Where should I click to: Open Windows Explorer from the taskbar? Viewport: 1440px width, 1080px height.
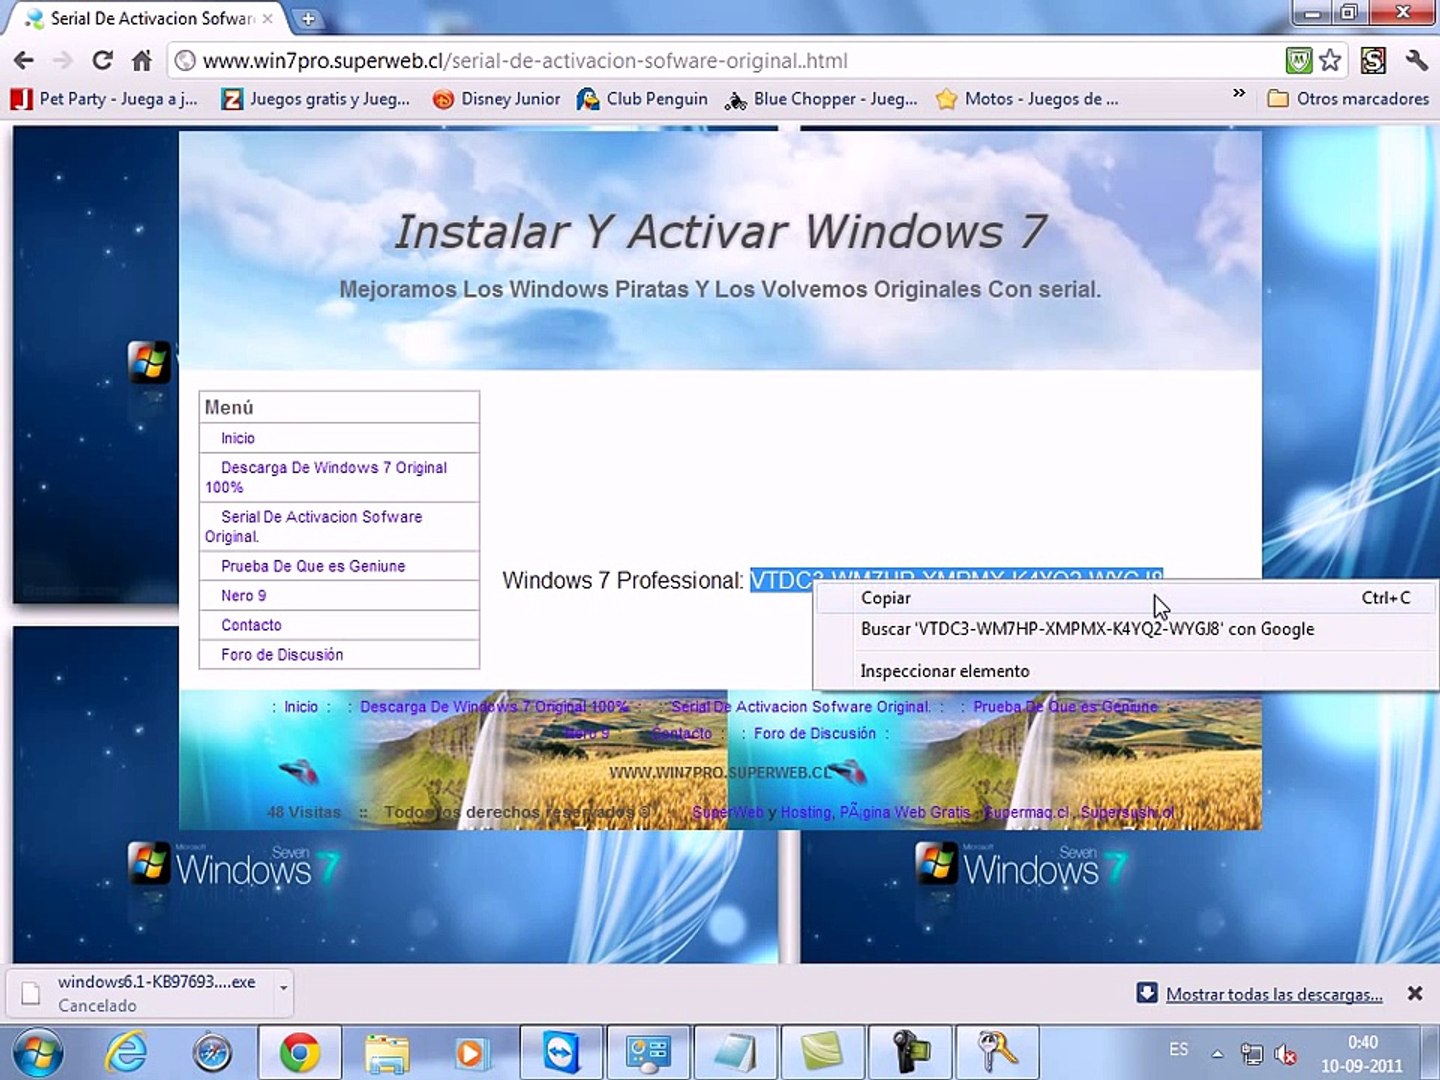(386, 1053)
